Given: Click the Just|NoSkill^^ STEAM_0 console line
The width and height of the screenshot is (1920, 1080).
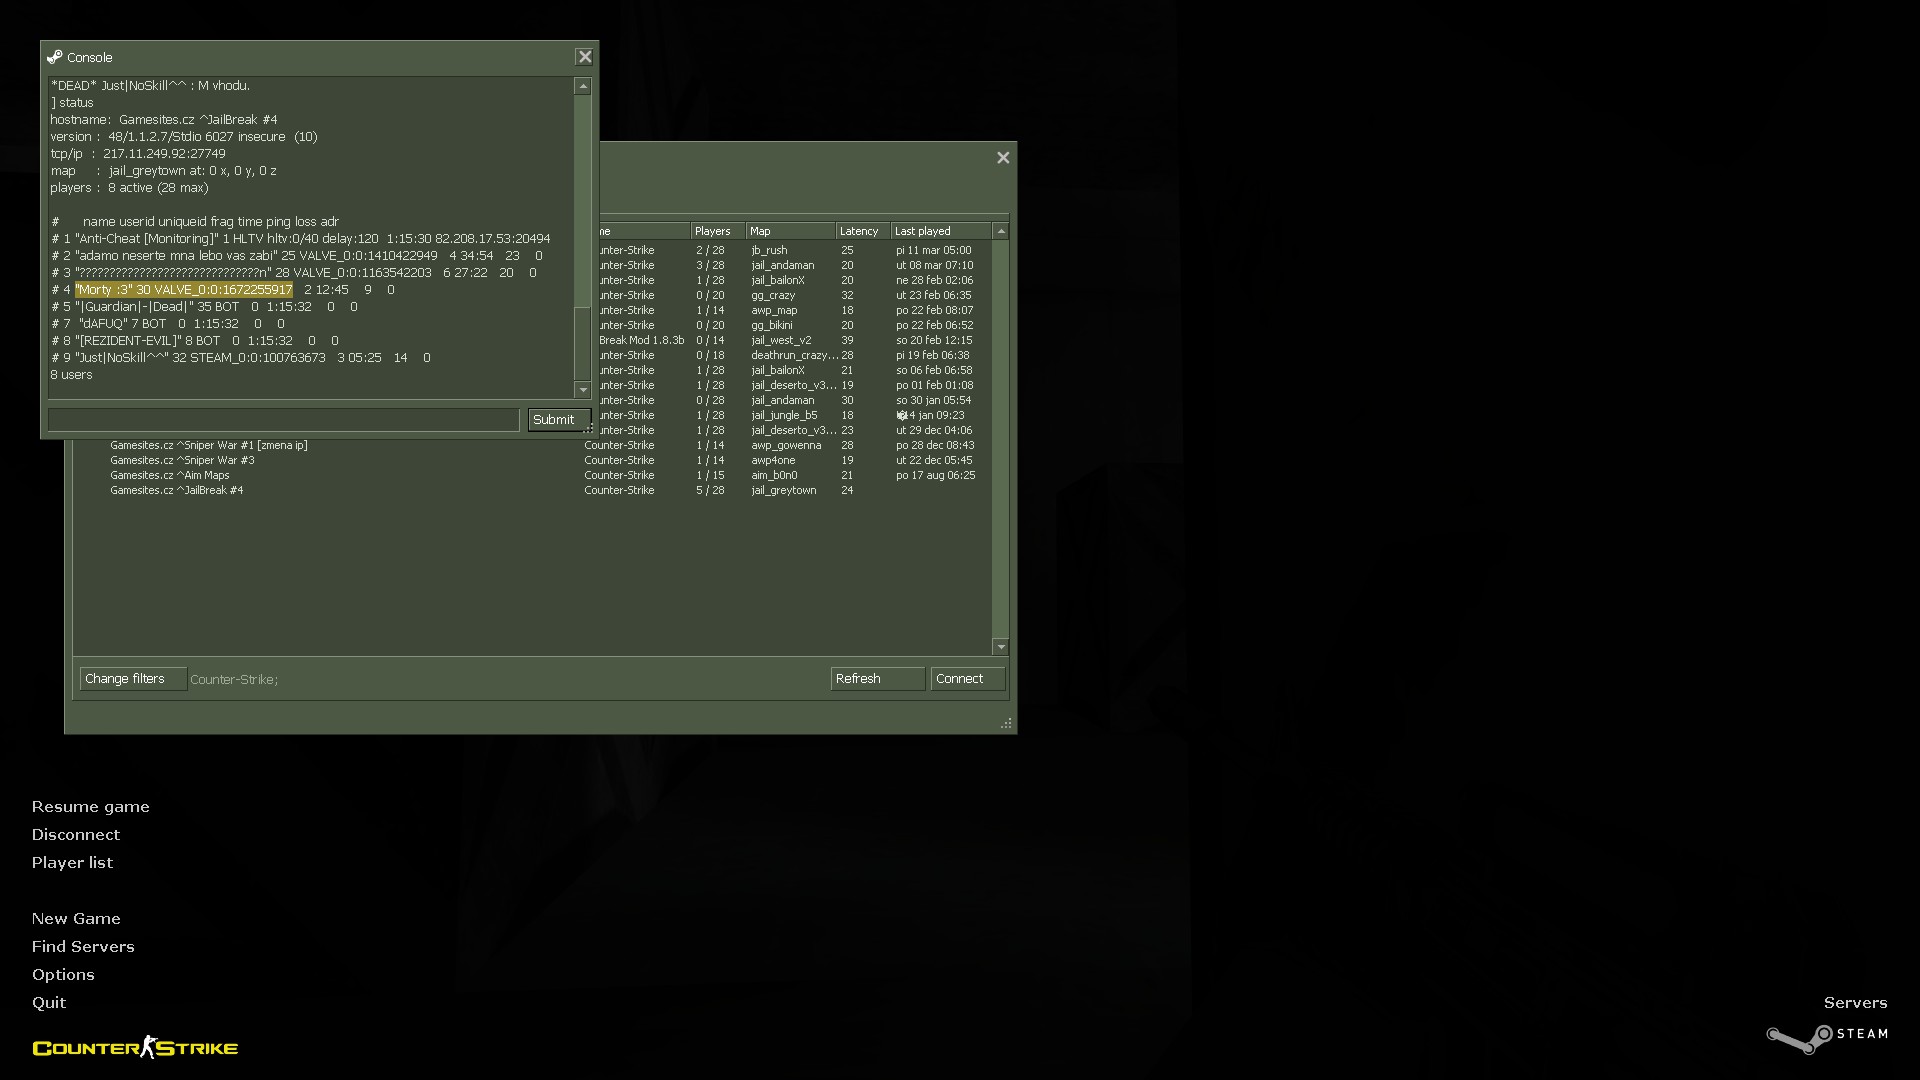Looking at the screenshot, I should (241, 358).
